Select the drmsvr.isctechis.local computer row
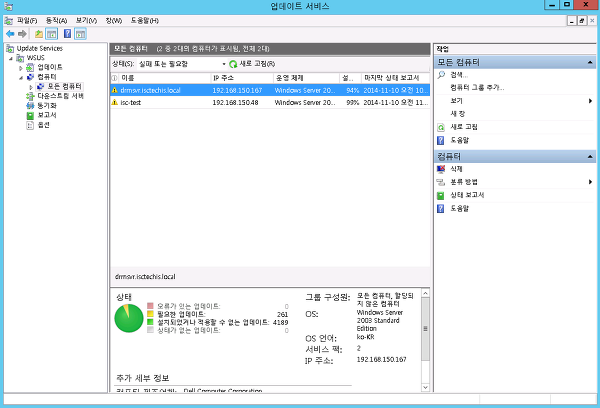This screenshot has width=600, height=408. coord(270,90)
